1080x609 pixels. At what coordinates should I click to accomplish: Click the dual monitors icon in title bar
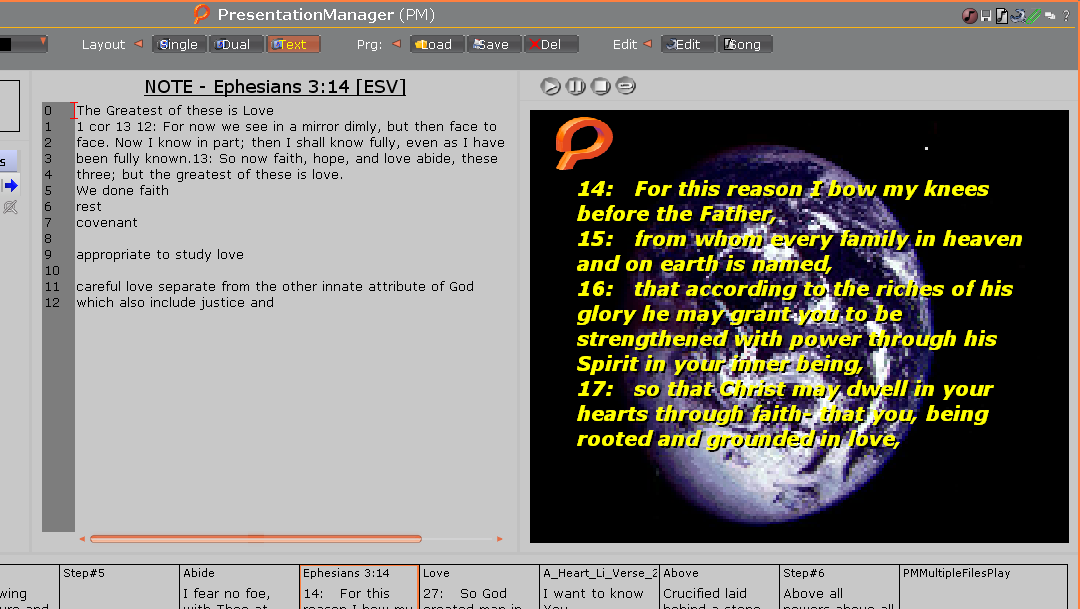[1050, 15]
